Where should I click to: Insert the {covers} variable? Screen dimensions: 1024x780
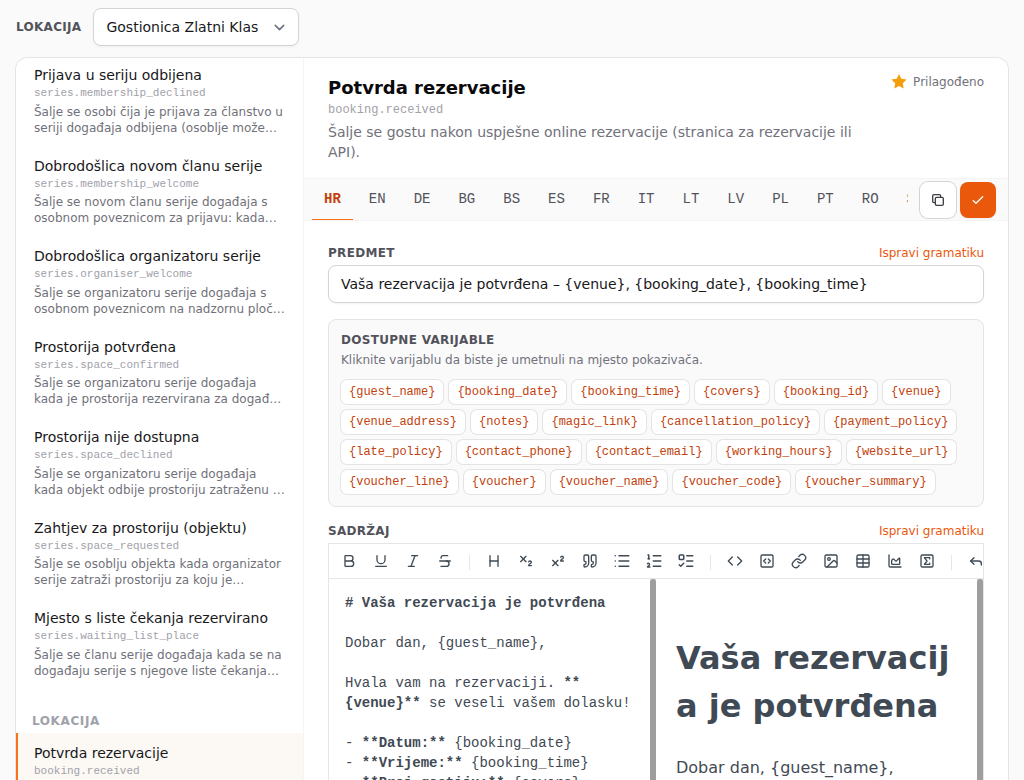coord(731,391)
